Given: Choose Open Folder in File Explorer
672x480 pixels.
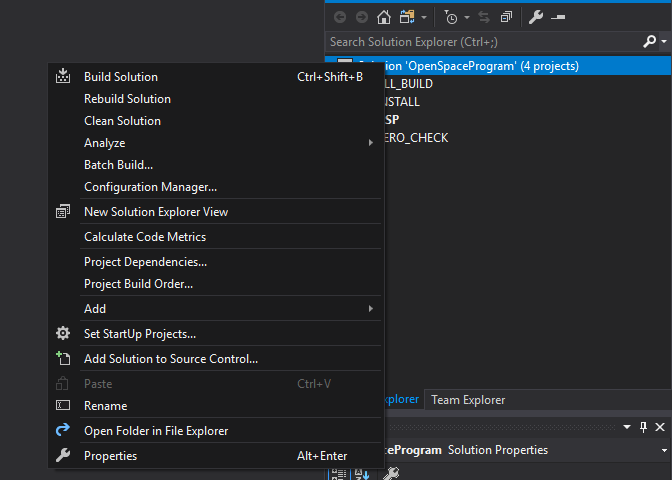Looking at the screenshot, I should point(216,431).
